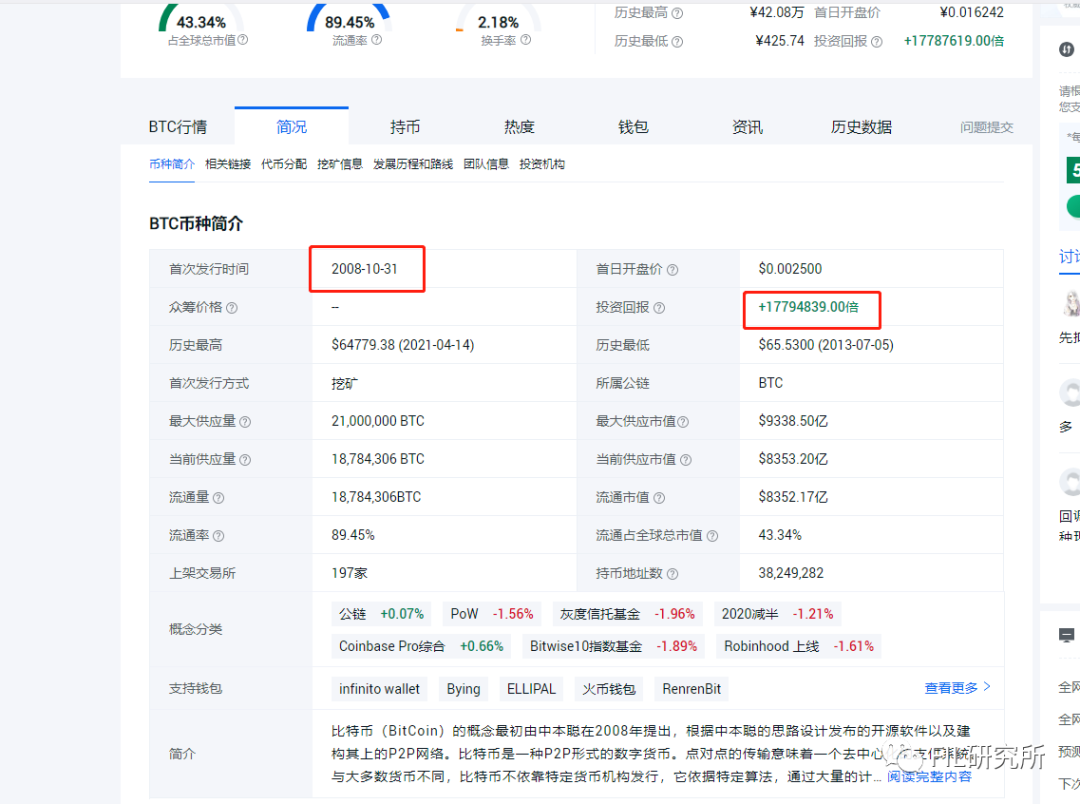This screenshot has height=804, width=1080.
Task: Open the Bitwise10指数基金 tag
Action: pyautogui.click(x=613, y=646)
